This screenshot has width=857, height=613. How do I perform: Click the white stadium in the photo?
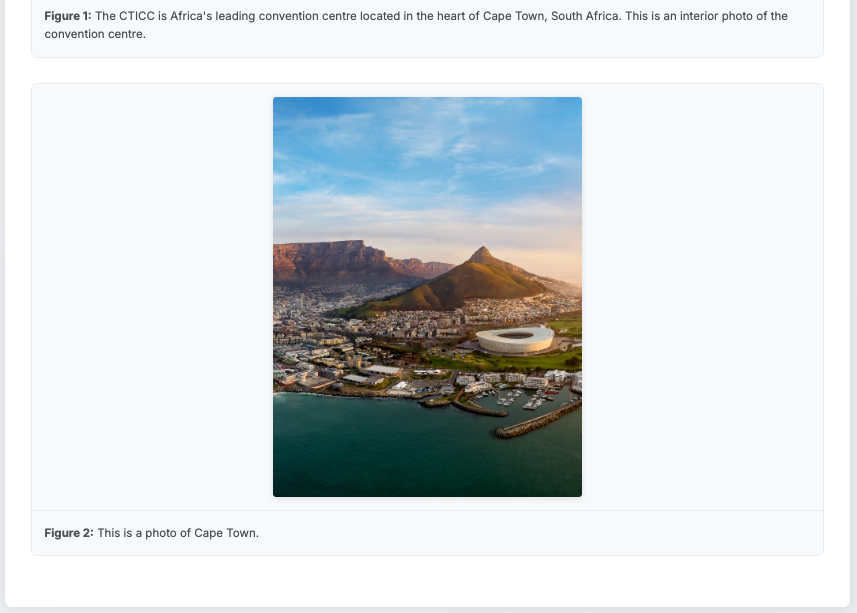coord(514,339)
